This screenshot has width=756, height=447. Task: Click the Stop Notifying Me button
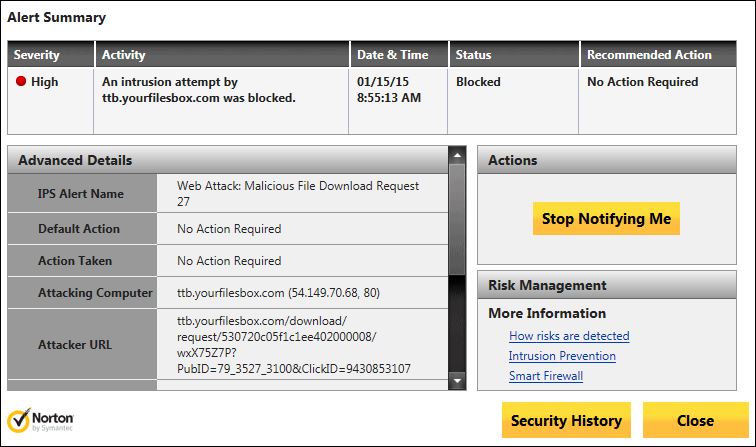pyautogui.click(x=606, y=218)
